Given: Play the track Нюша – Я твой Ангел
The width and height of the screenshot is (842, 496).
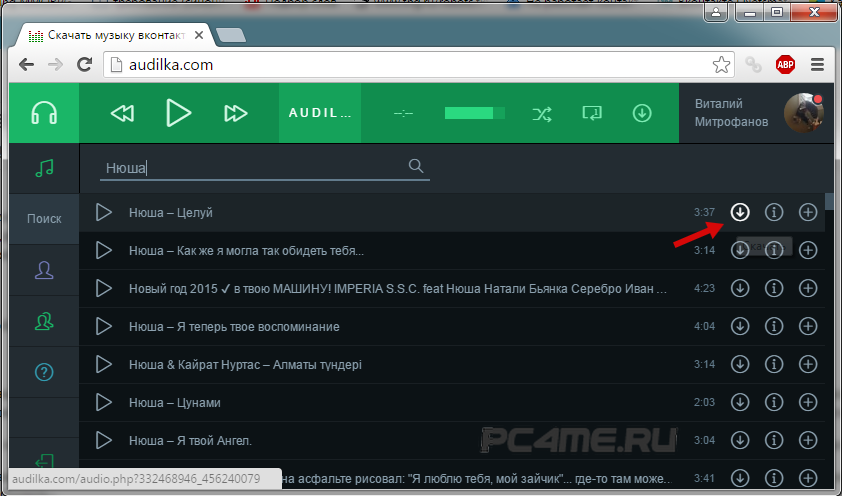Looking at the screenshot, I should point(103,440).
